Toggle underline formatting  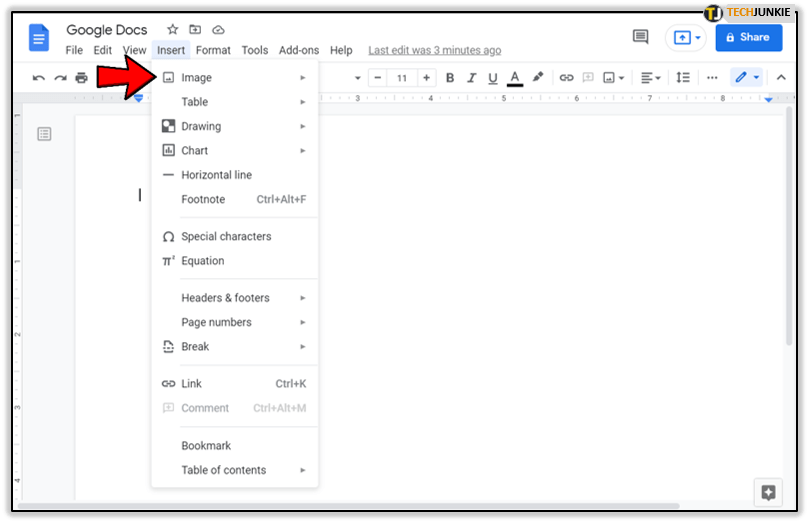492,78
